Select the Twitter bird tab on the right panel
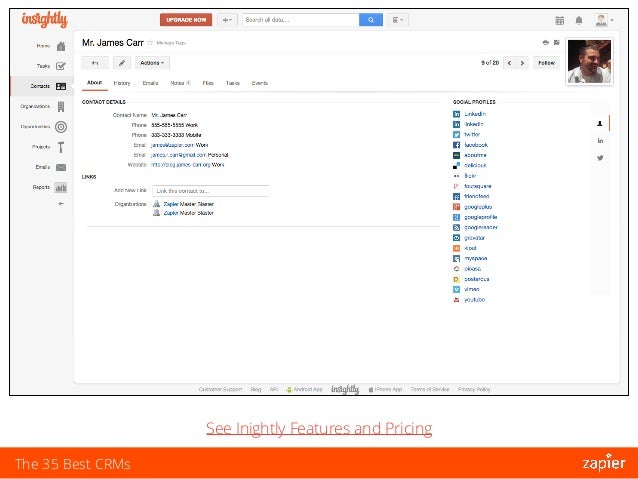The width and height of the screenshot is (638, 479). point(600,158)
